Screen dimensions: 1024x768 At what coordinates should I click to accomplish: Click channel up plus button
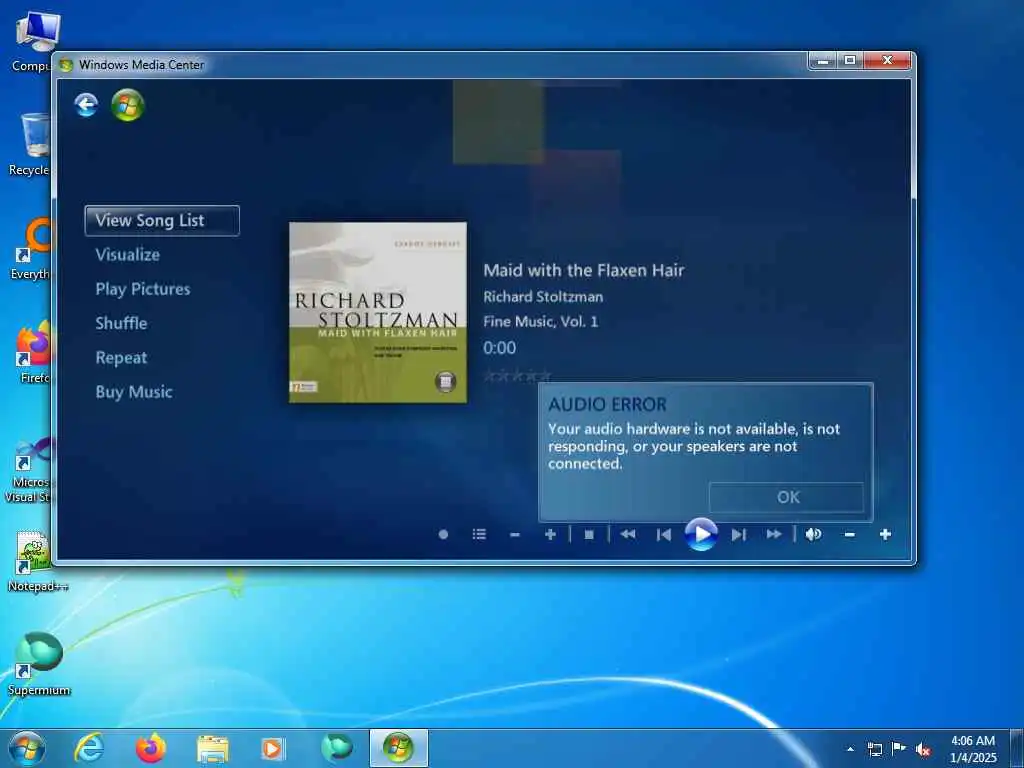pyautogui.click(x=551, y=534)
